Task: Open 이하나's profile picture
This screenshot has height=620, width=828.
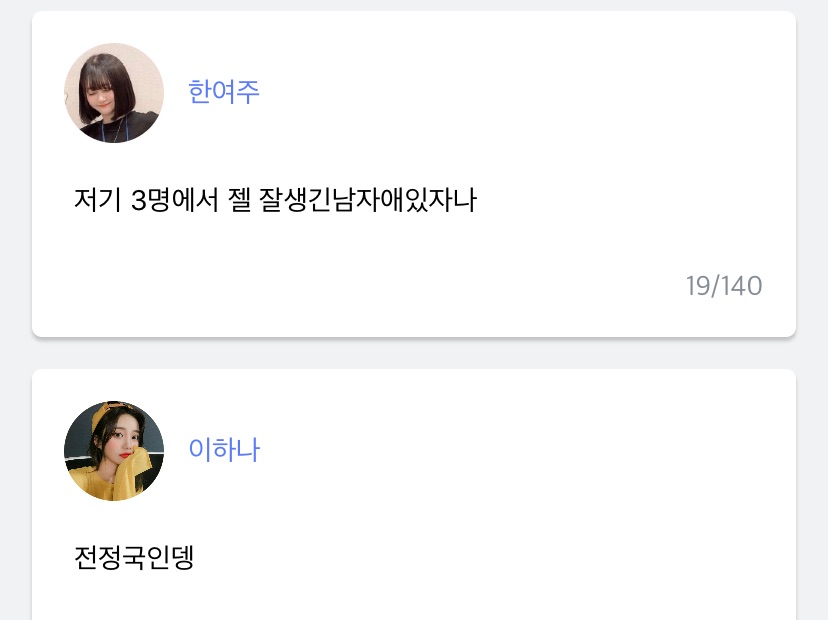Action: [114, 451]
